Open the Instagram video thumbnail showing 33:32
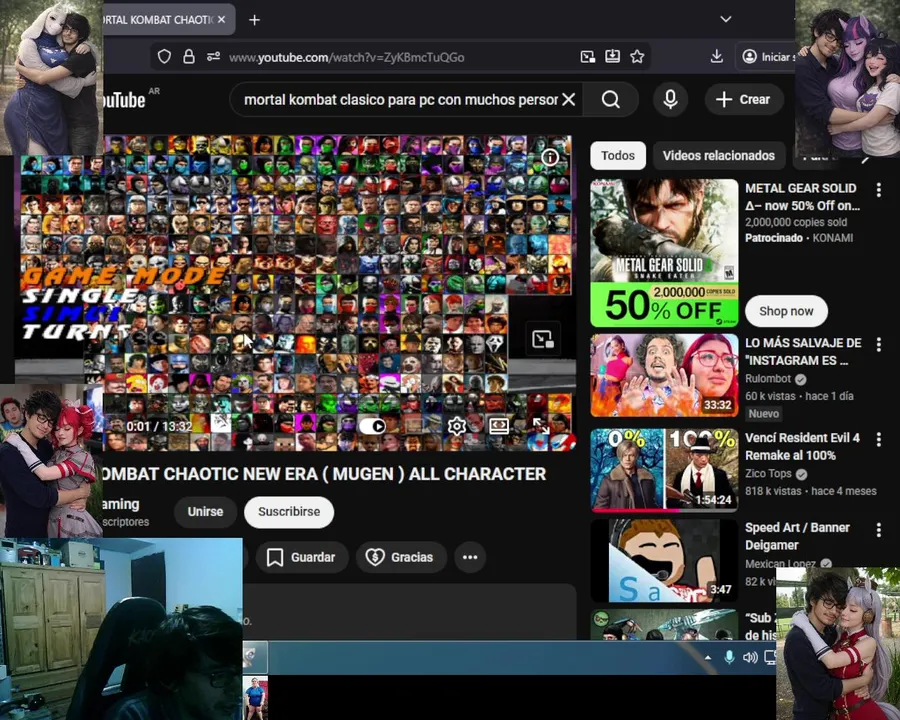Image resolution: width=900 pixels, height=720 pixels. point(664,376)
